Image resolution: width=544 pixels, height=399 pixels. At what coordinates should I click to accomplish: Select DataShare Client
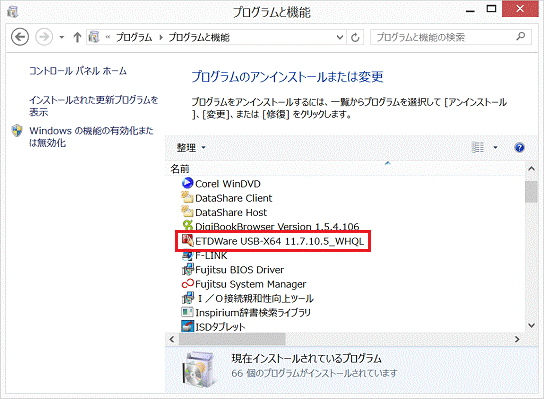(233, 198)
